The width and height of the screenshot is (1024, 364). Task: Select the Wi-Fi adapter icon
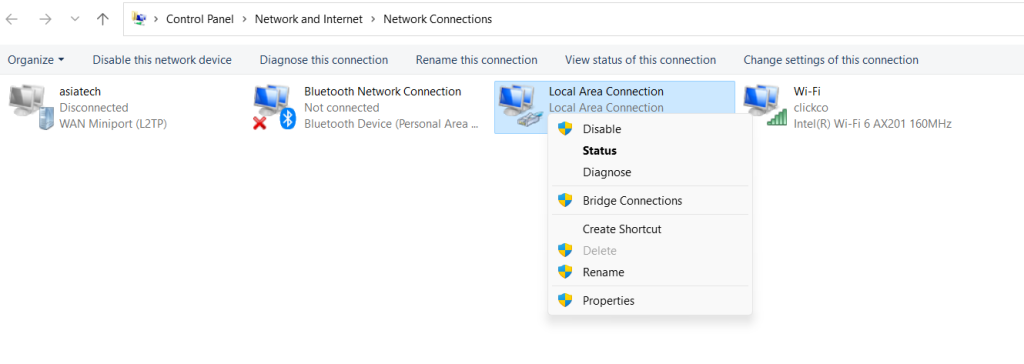(765, 105)
